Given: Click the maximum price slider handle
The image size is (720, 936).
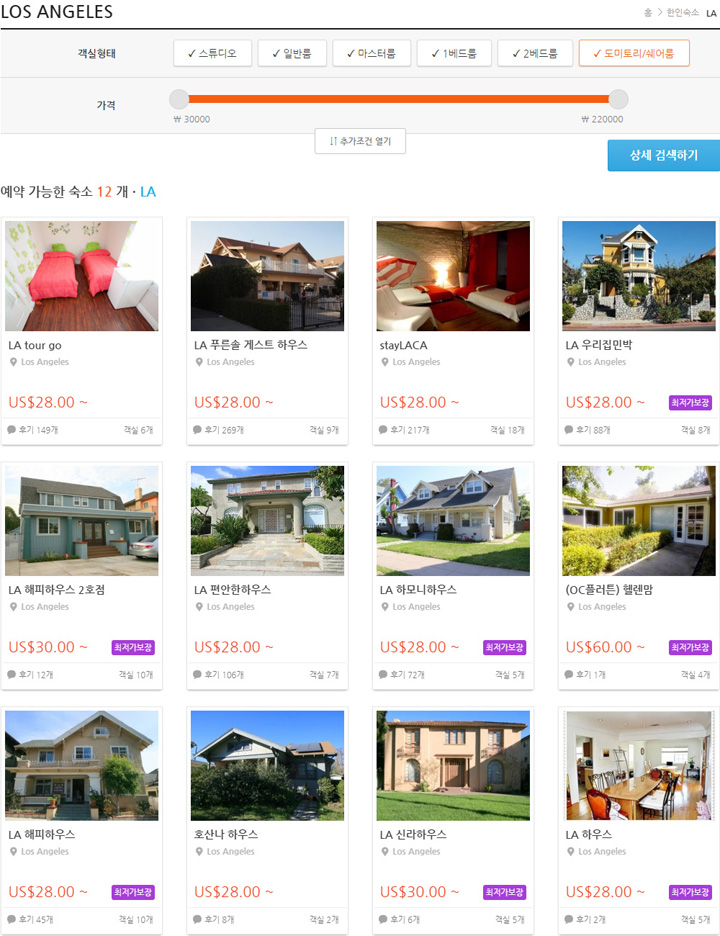Looking at the screenshot, I should (618, 99).
